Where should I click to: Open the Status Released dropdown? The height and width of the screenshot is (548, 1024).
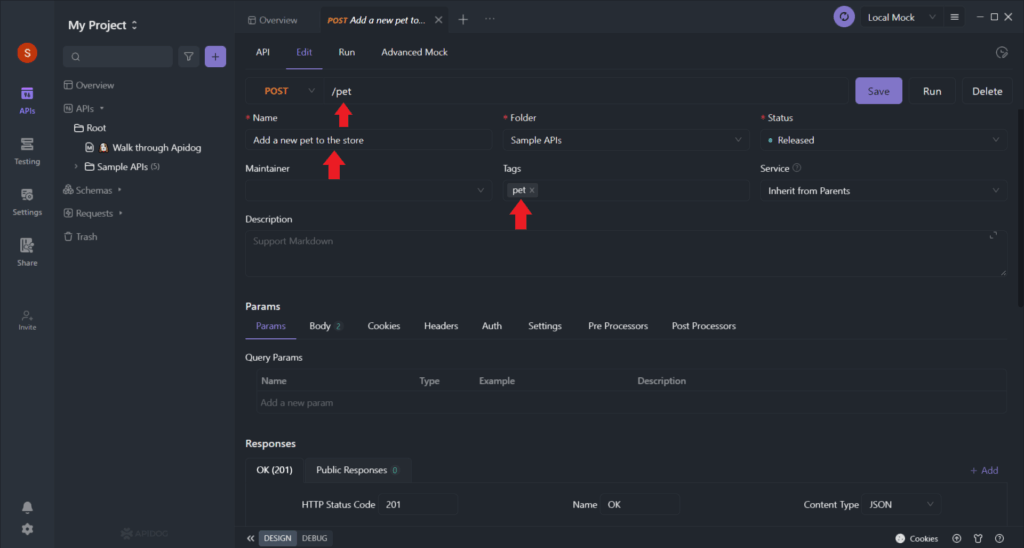(881, 140)
